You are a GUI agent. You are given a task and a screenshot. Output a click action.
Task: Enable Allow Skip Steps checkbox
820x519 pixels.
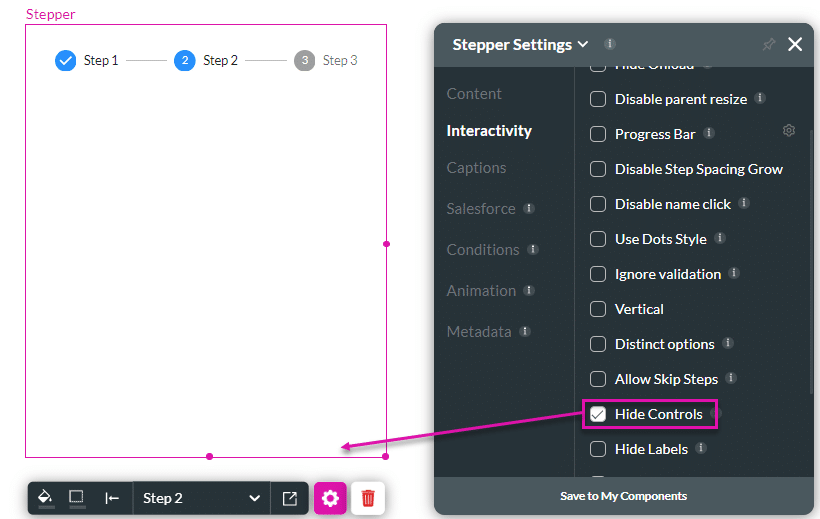pos(598,379)
